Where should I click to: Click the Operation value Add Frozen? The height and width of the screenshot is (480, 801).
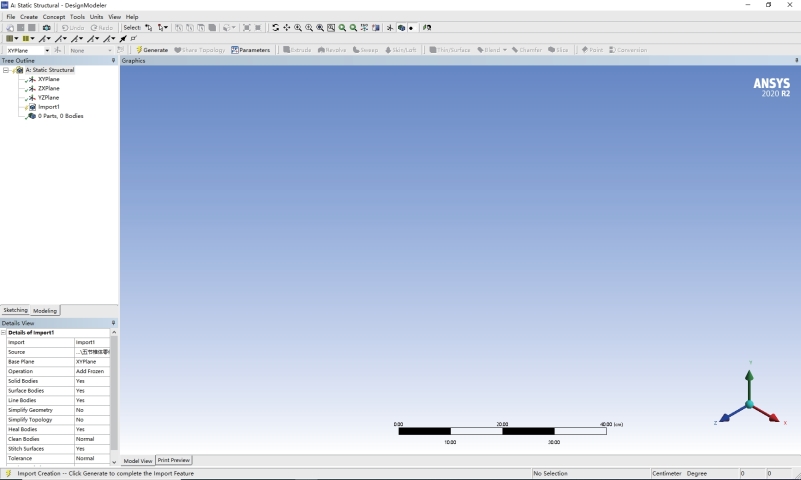click(92, 371)
